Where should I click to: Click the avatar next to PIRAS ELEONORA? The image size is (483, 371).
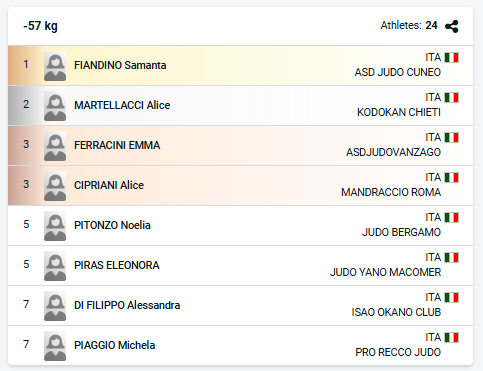tap(55, 266)
